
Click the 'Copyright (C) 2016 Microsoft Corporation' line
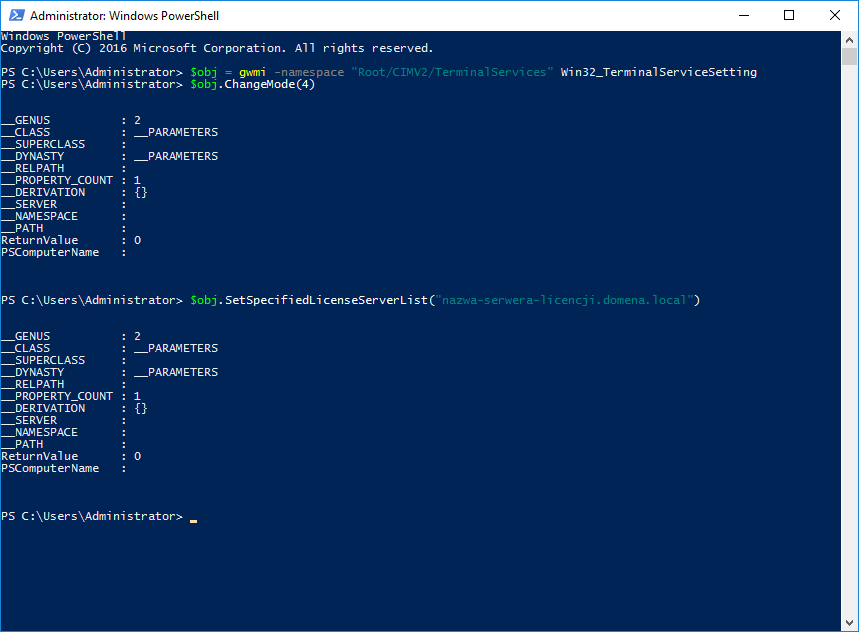coord(216,48)
